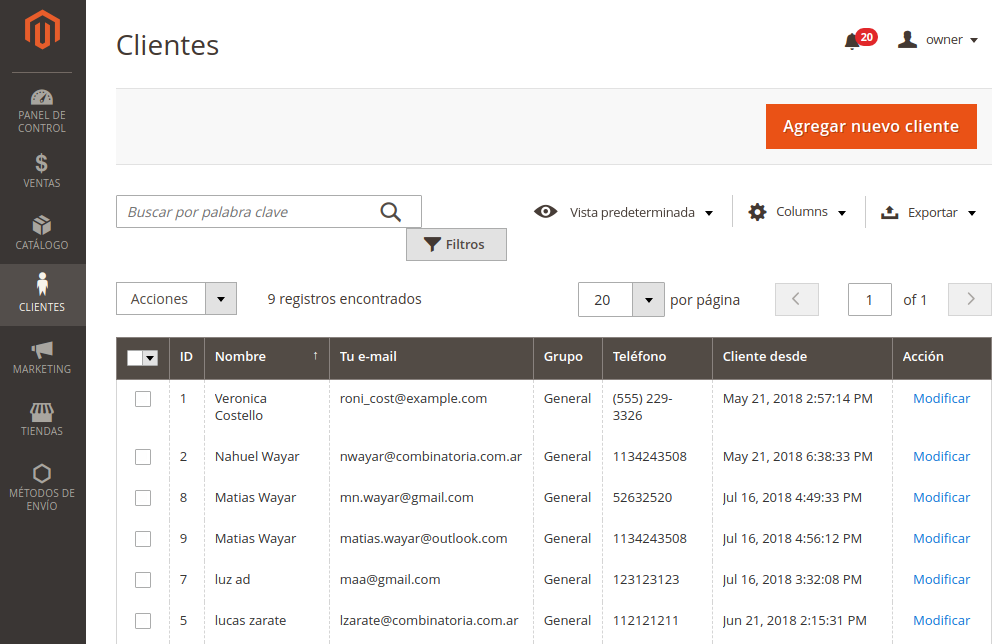Click Modificar for luz ad
The image size is (997, 644).
click(941, 580)
